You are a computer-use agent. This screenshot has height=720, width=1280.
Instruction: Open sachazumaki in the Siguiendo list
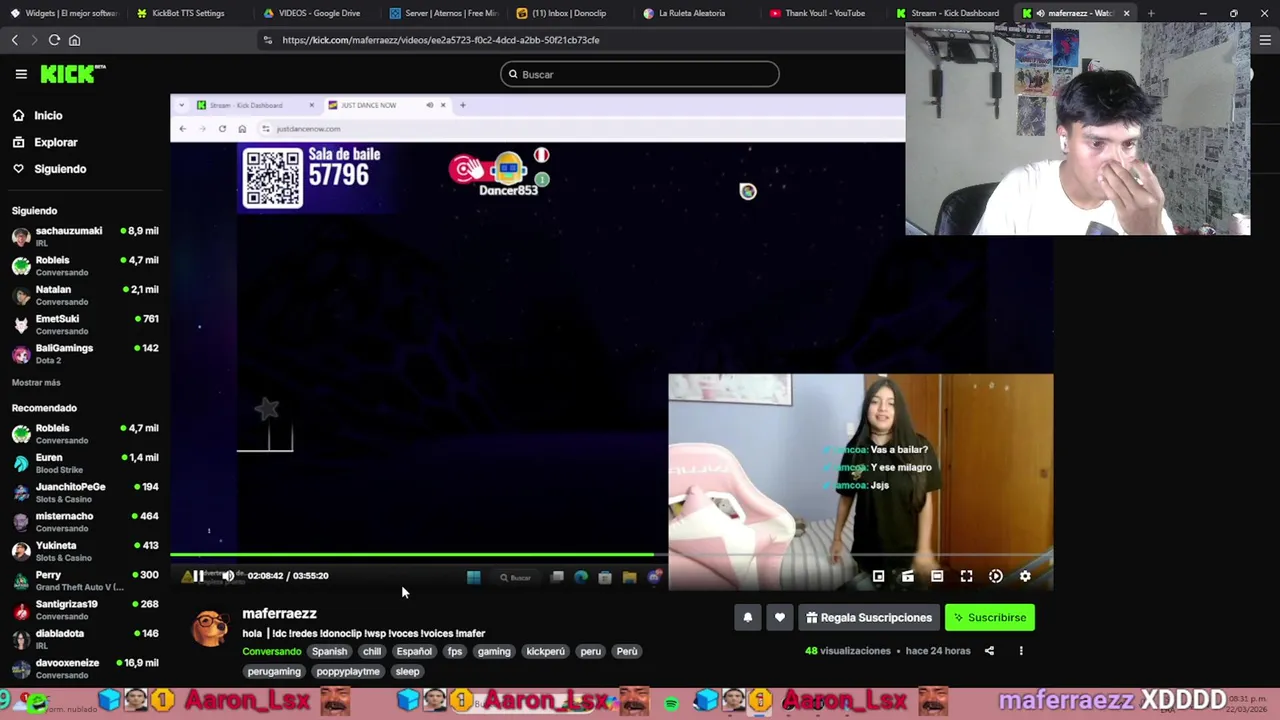pos(85,236)
